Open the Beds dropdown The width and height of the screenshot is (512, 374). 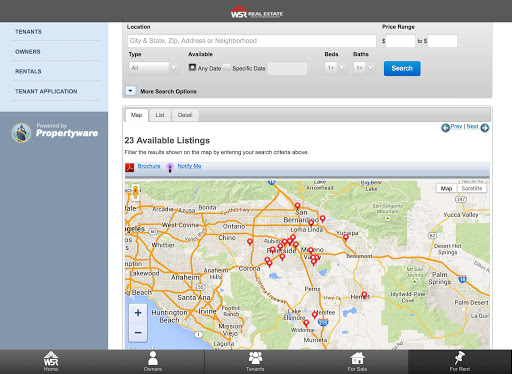(x=334, y=68)
